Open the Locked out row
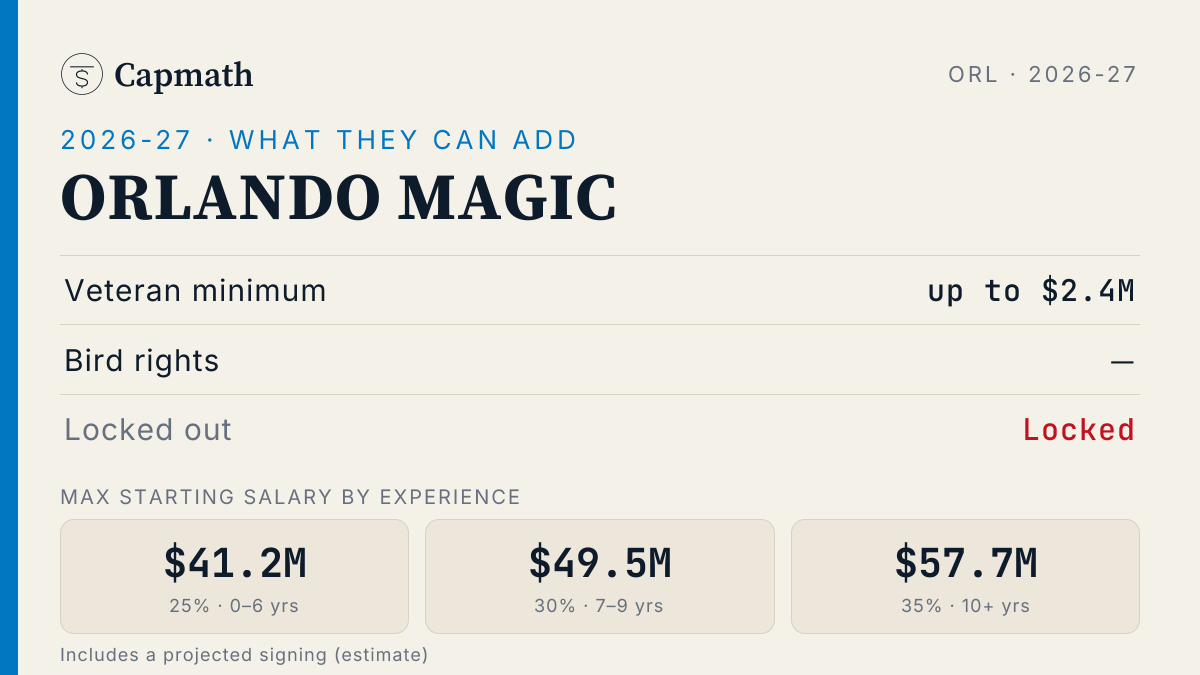This screenshot has width=1200, height=675. pos(600,430)
